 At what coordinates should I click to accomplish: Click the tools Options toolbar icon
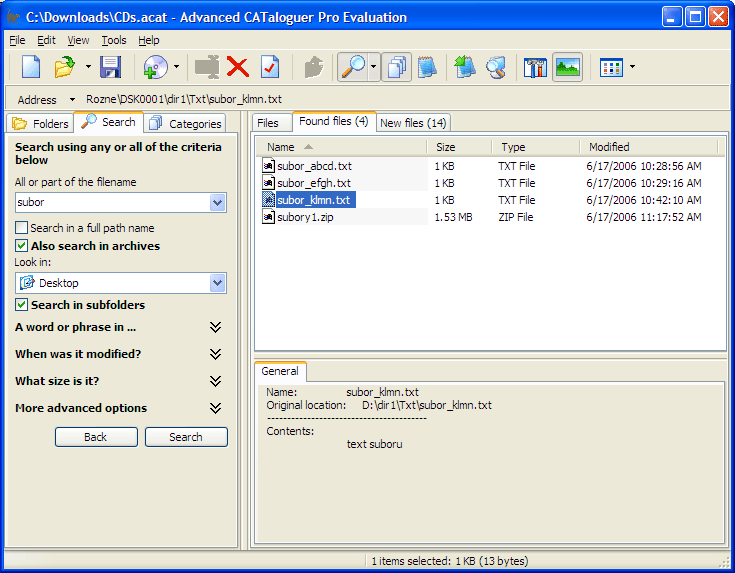(535, 67)
